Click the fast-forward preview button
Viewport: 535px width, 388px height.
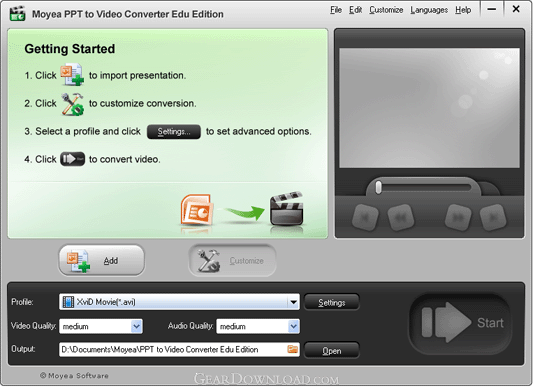click(458, 217)
